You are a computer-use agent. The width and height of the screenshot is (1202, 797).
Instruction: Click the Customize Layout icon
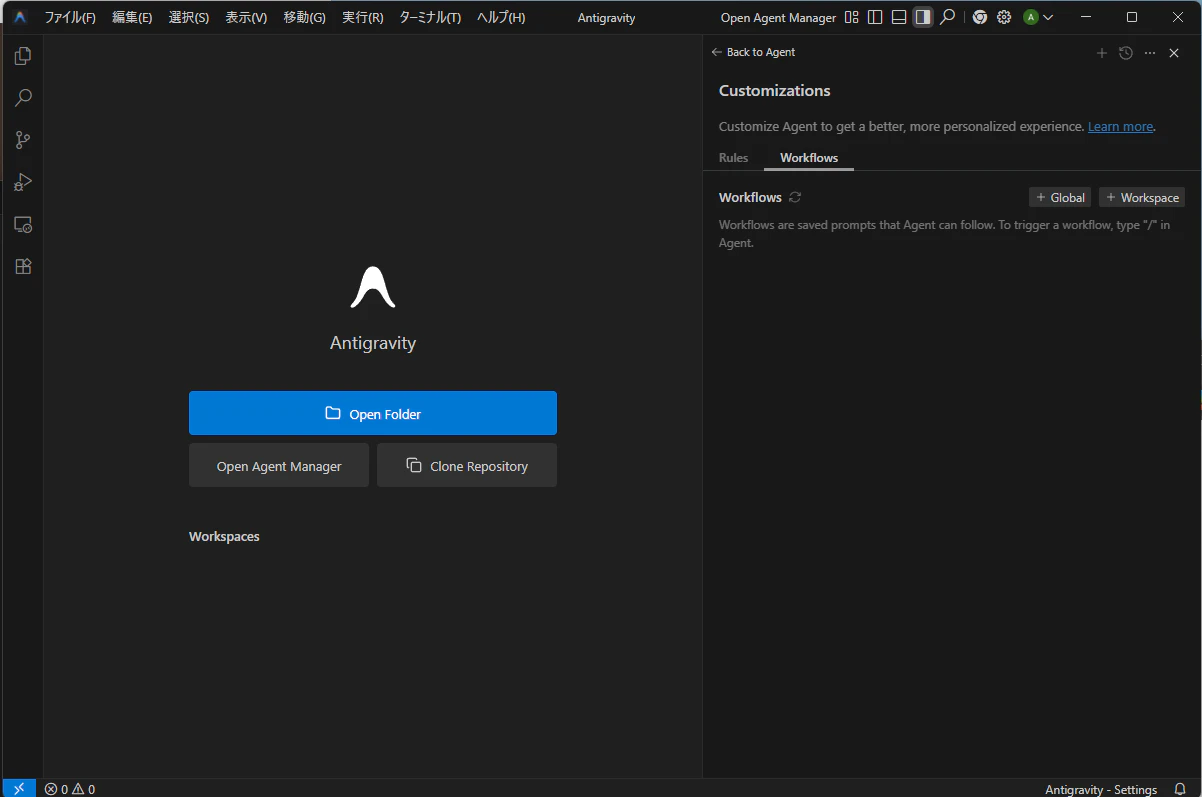(852, 17)
